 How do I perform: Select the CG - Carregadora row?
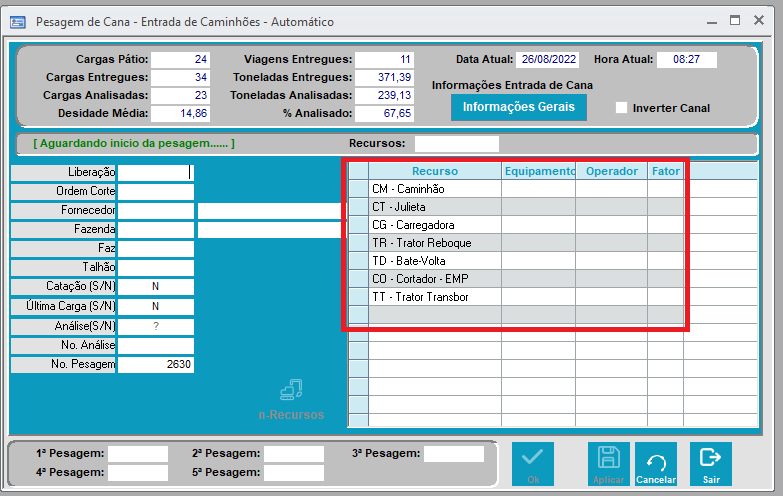click(516, 225)
